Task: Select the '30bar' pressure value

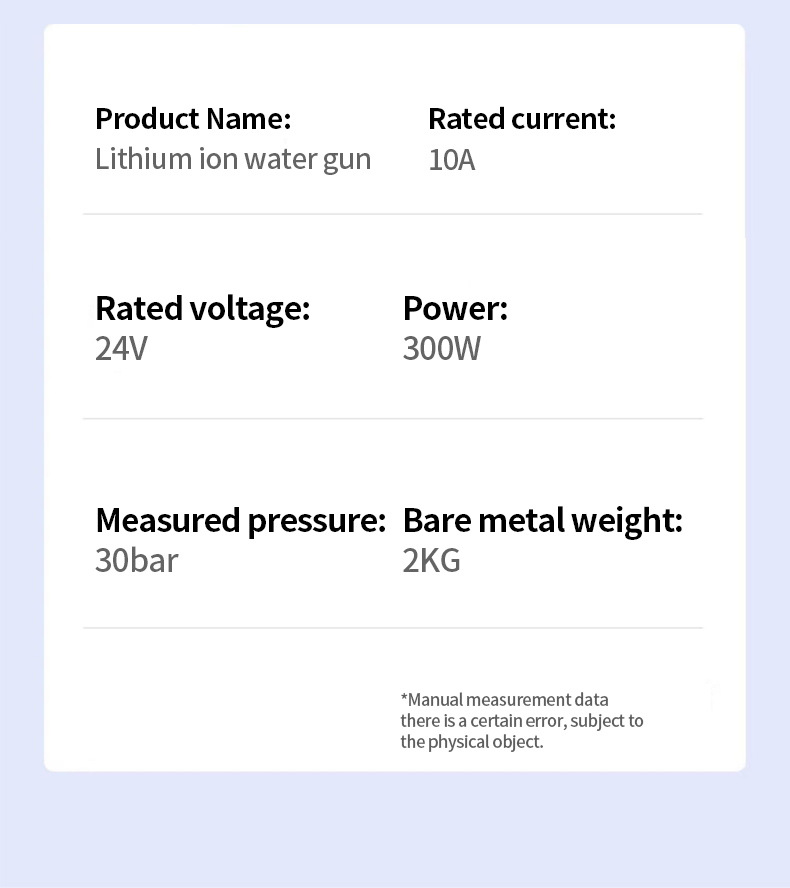Action: 136,560
